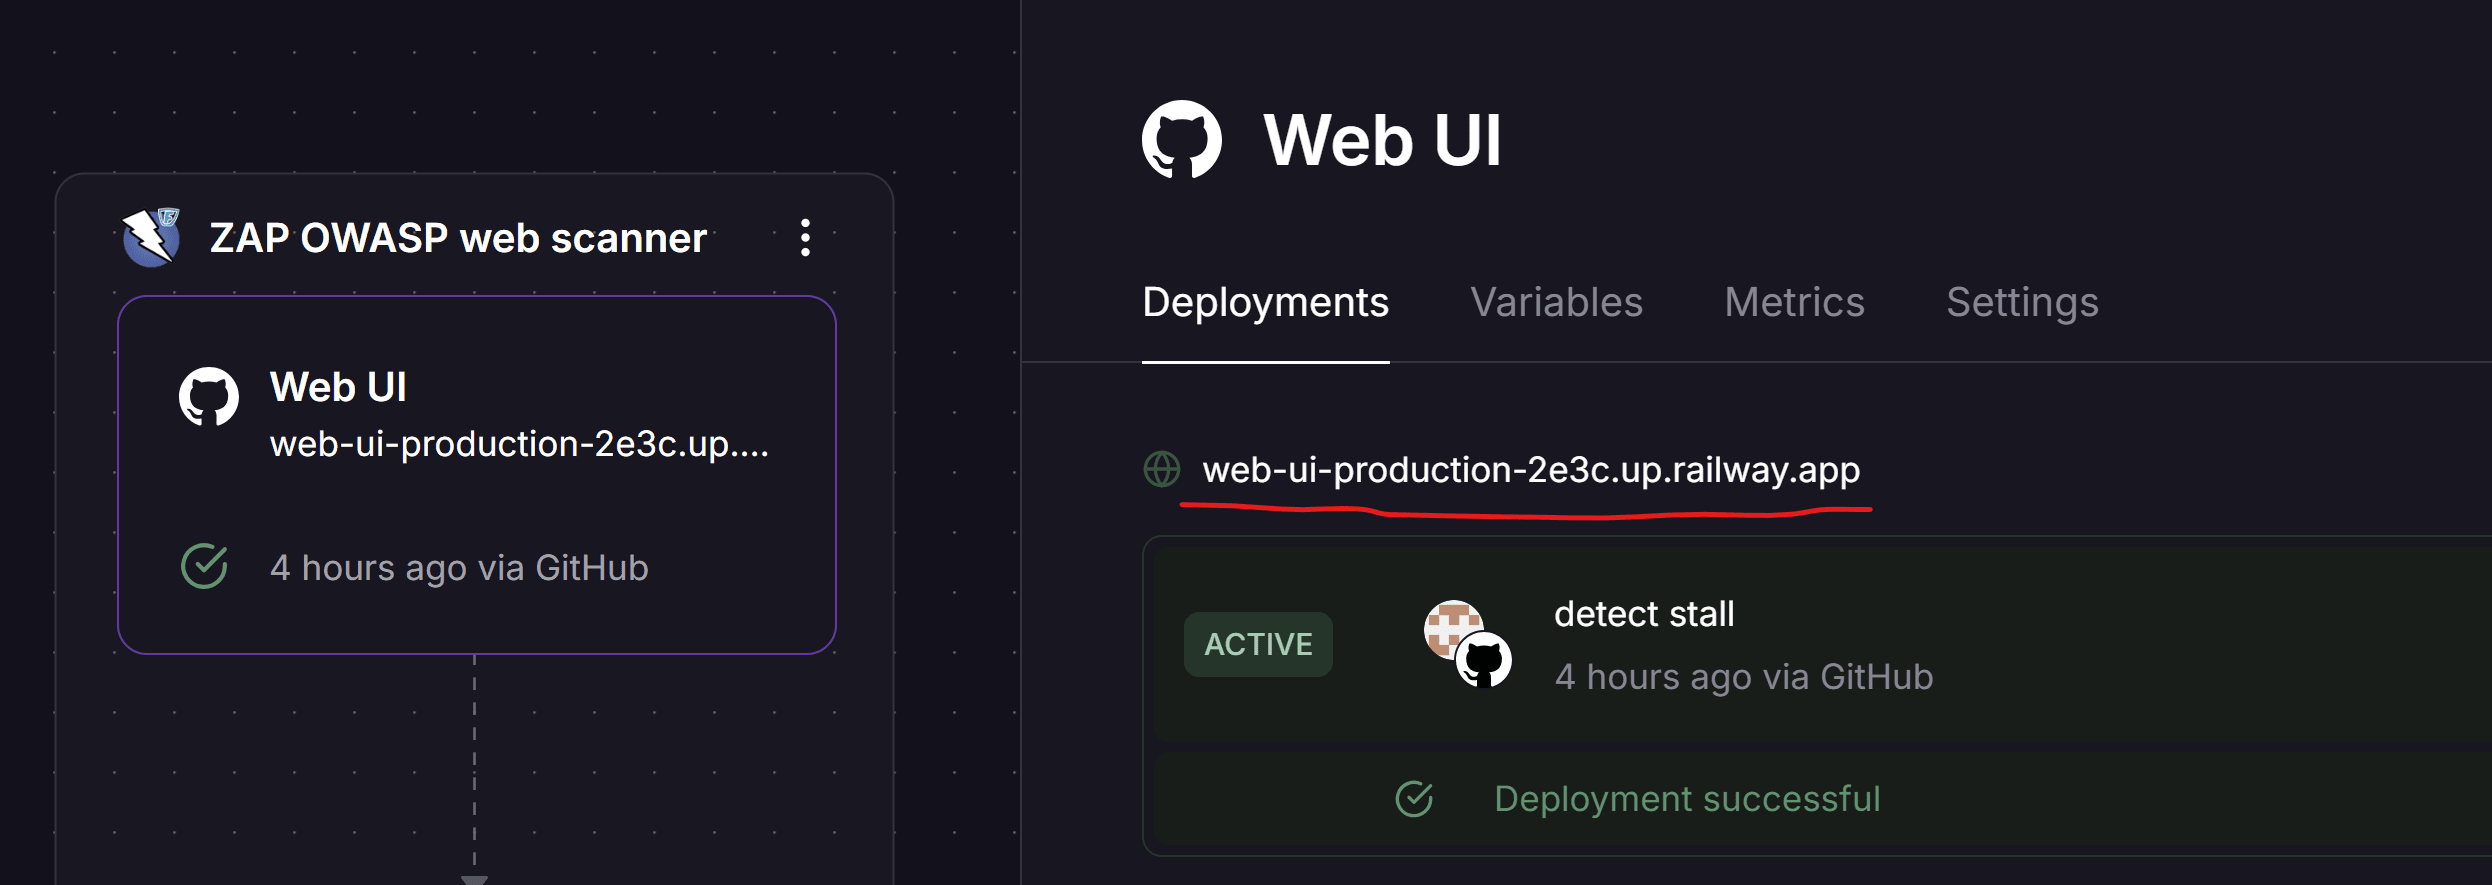The width and height of the screenshot is (2492, 885).
Task: Click truncated domain on Web UI card
Action: 520,444
